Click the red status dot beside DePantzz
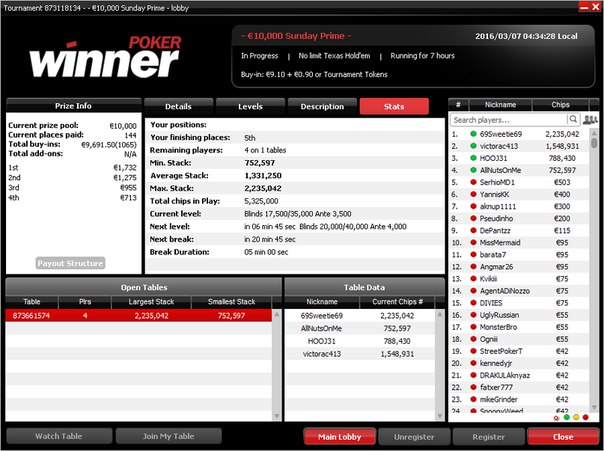This screenshot has width=604, height=451. click(473, 230)
